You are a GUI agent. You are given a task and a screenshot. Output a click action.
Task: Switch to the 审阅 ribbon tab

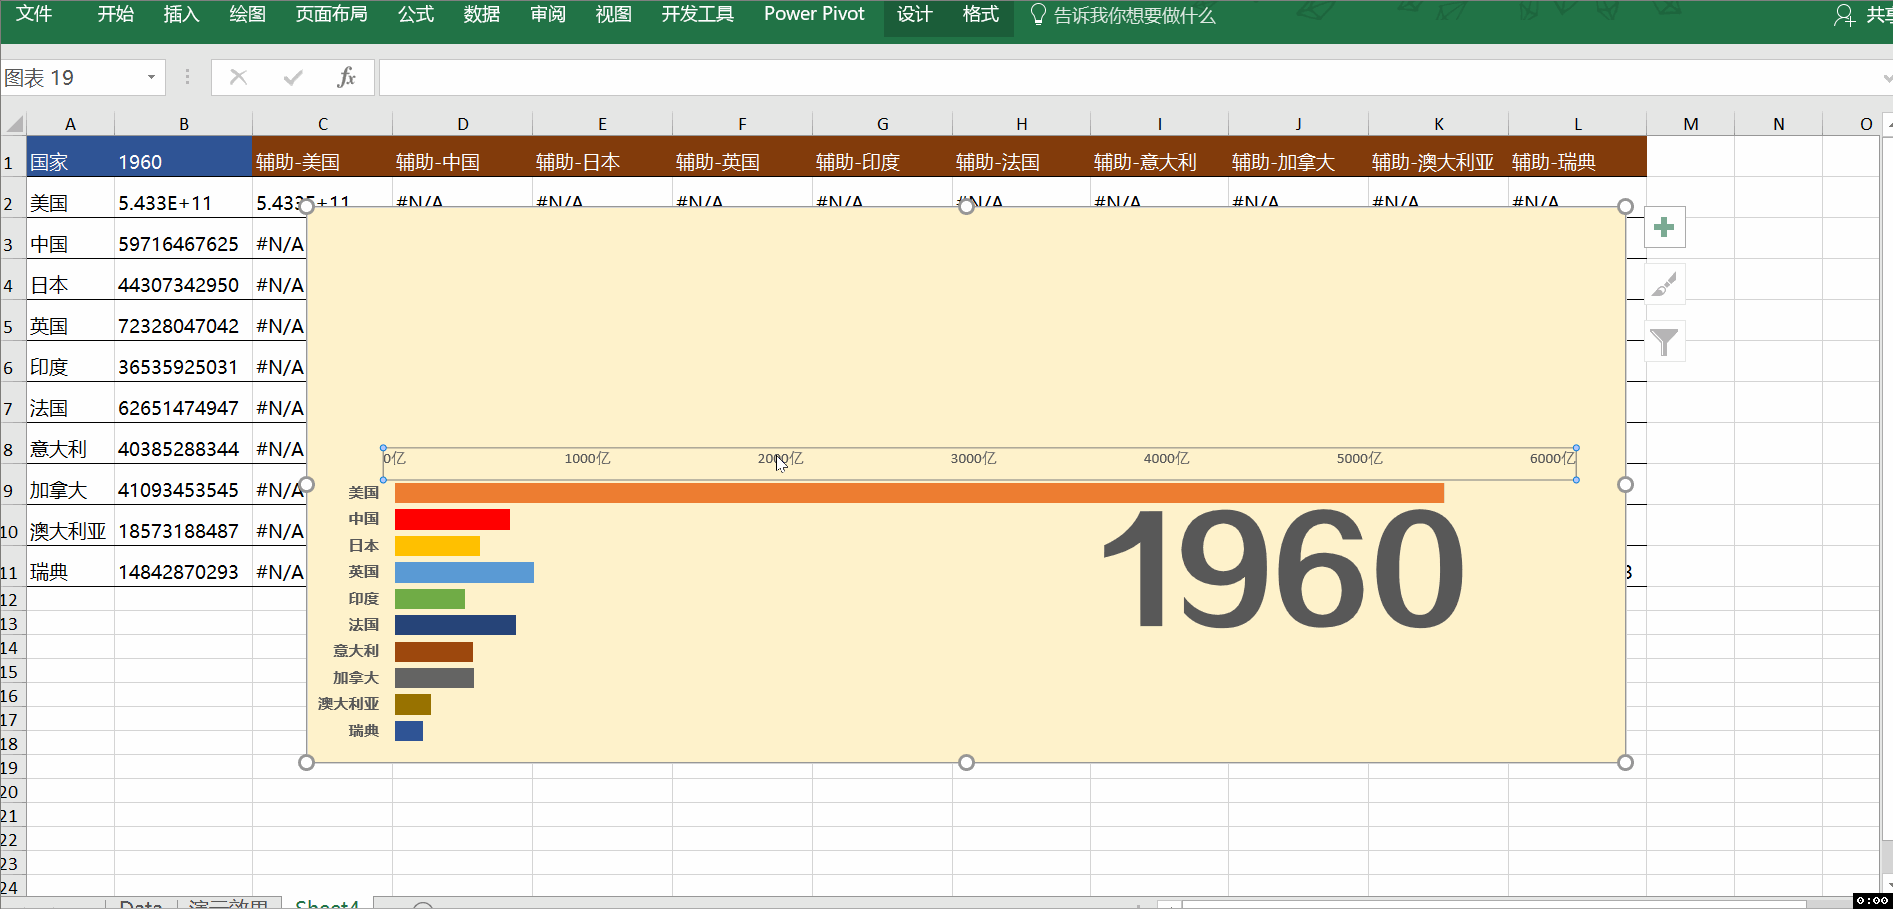click(548, 14)
